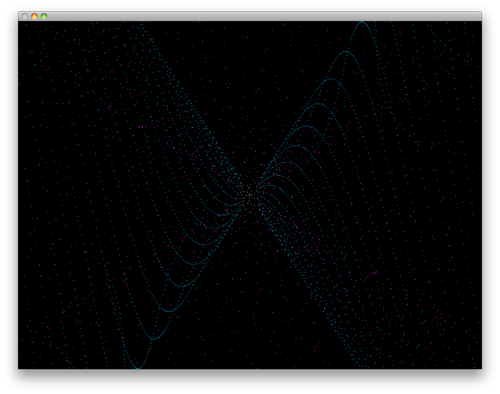Screen dimensions: 500x394
Task: Click the empty gray window title bar
Action: point(263,16)
